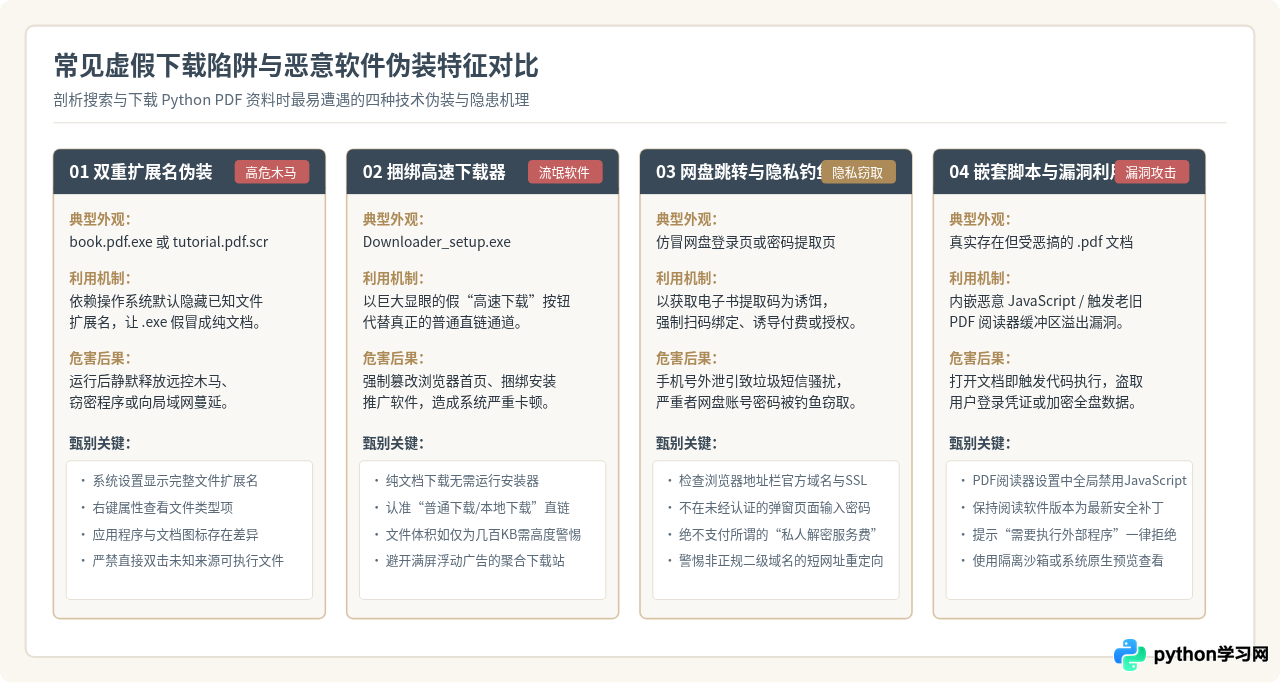Click bullet 使用隔离沙箱或系统原生预览查看

1068,561
